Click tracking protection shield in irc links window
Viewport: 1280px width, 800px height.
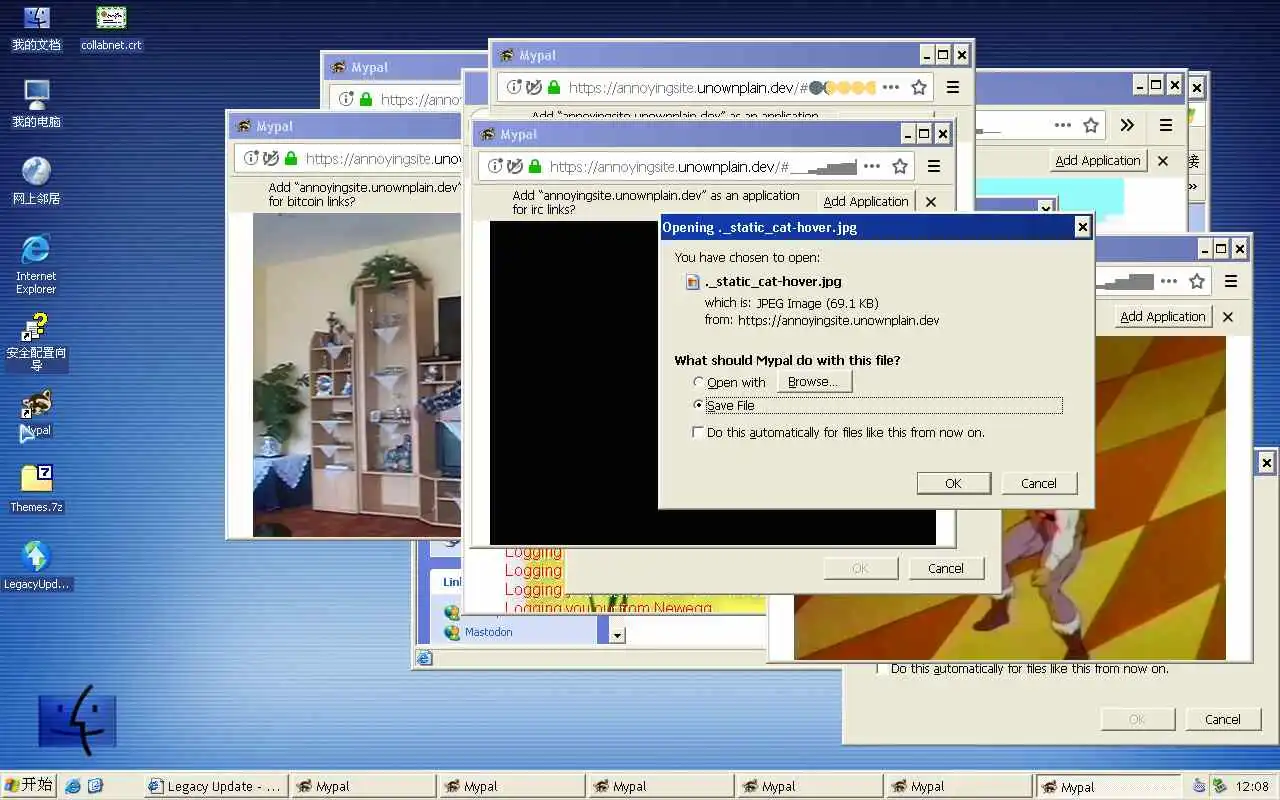[515, 167]
